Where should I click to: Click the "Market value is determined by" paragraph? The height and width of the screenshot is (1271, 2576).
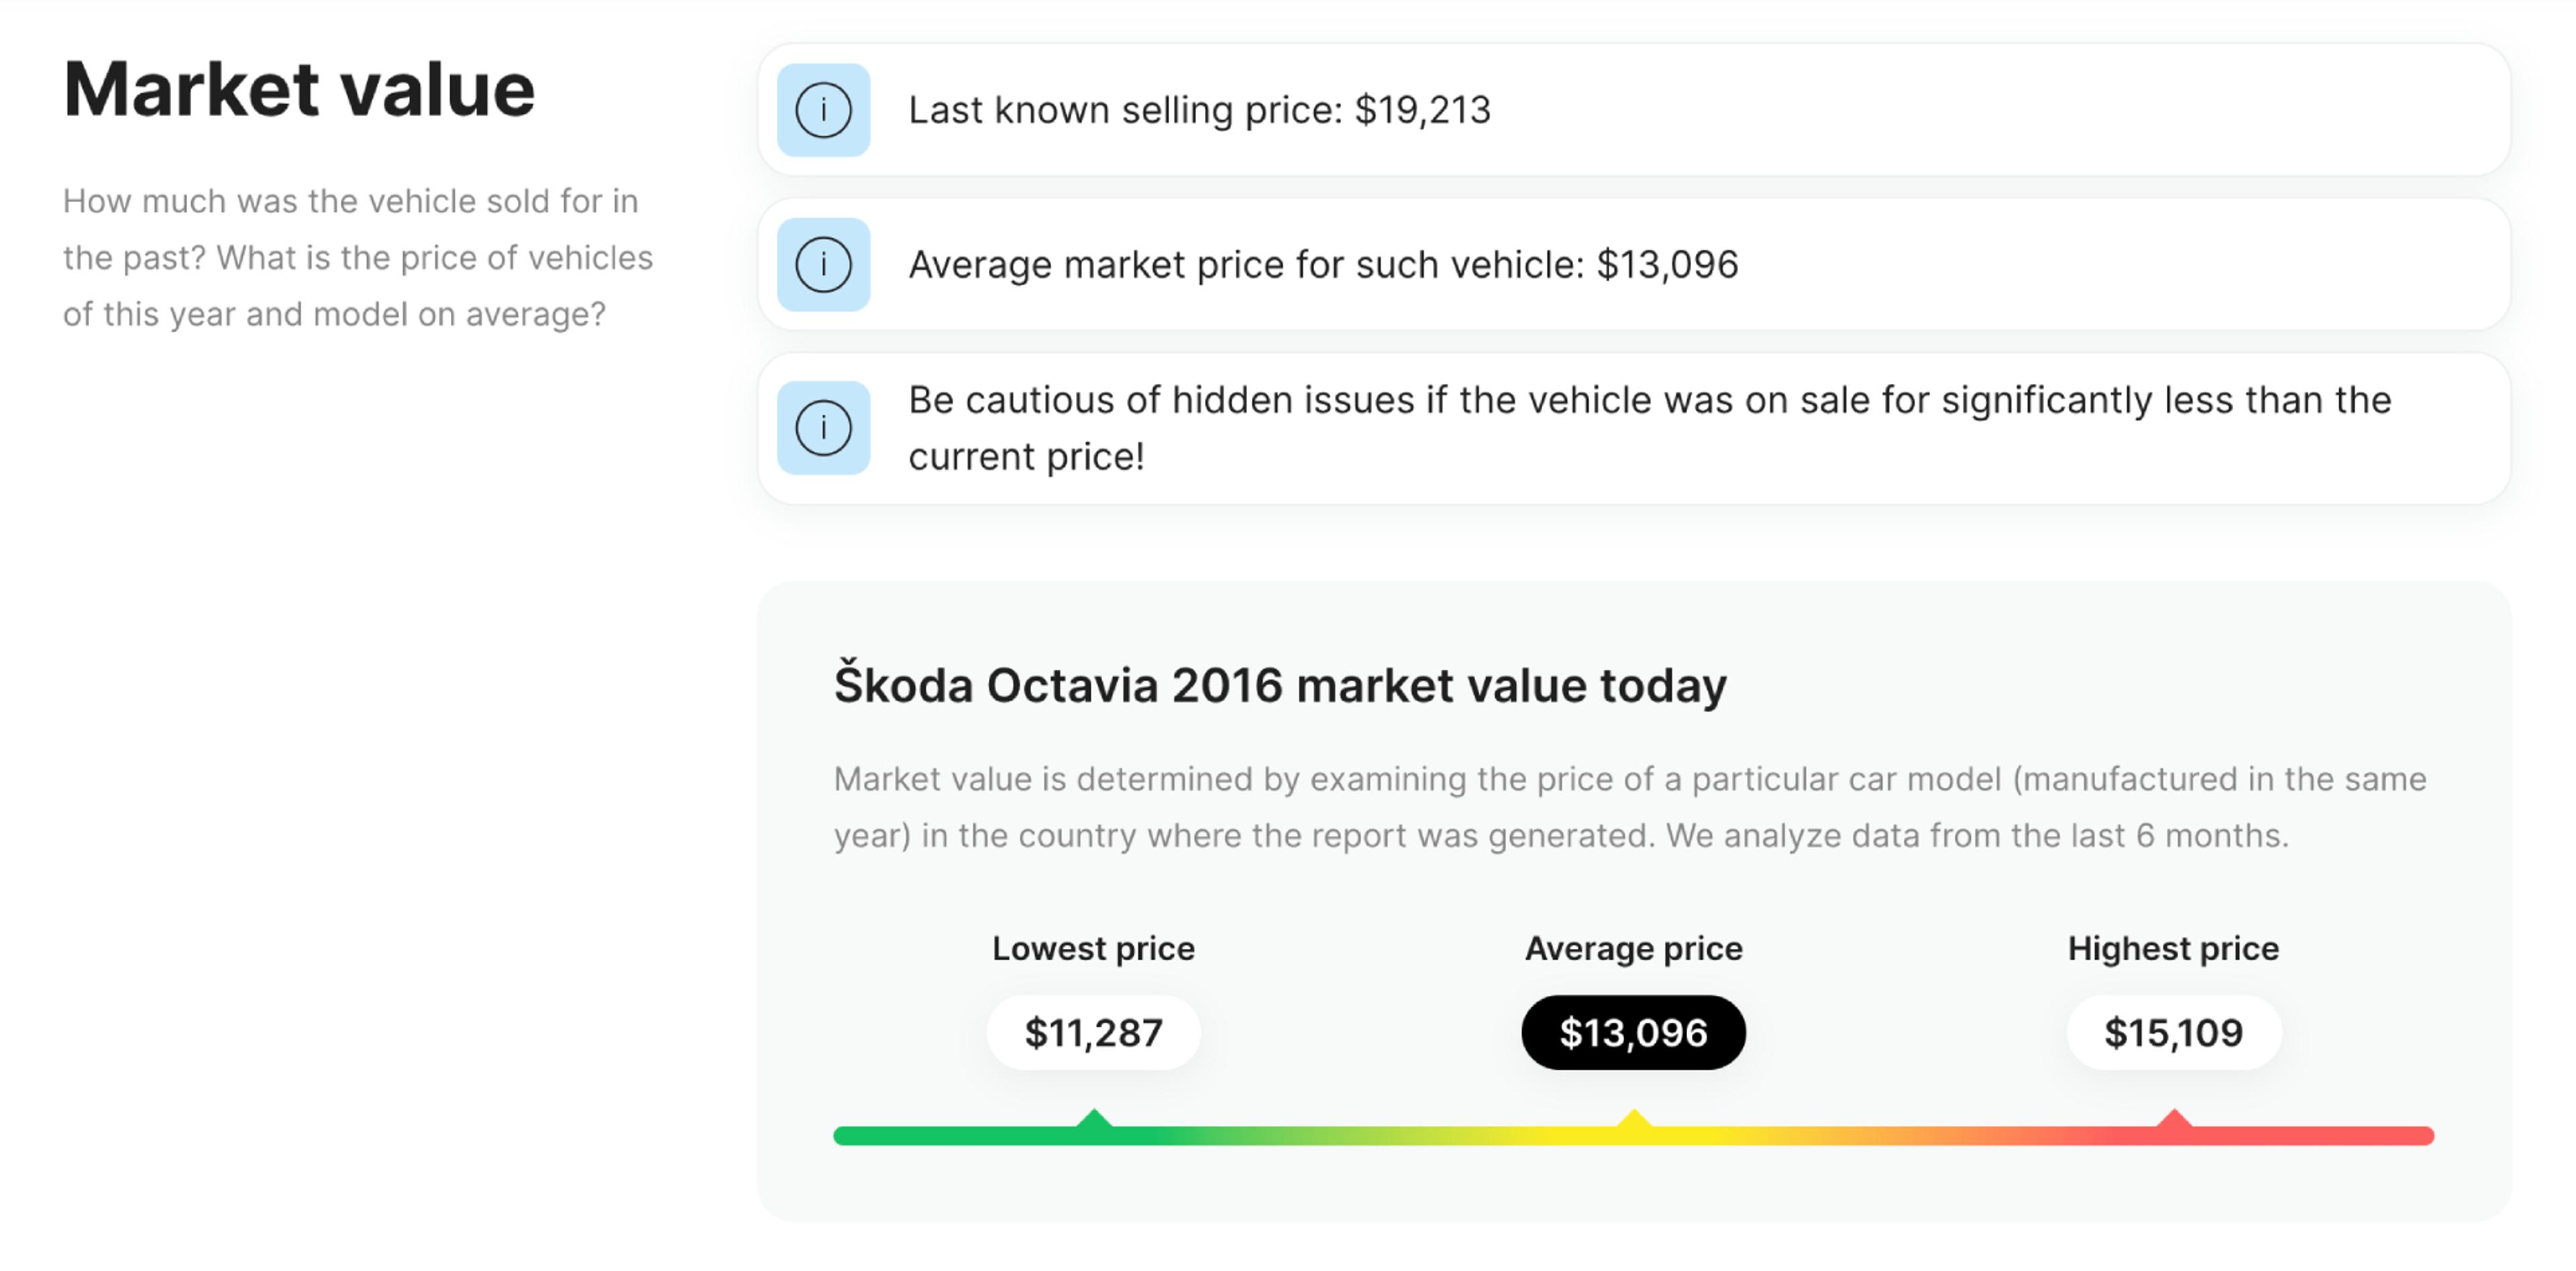(1630, 807)
